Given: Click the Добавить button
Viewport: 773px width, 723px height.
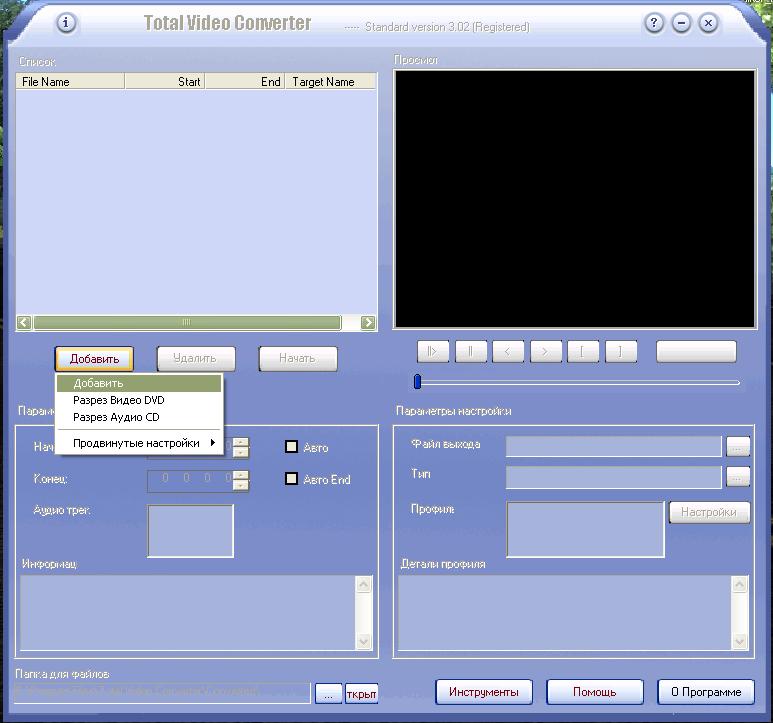Looking at the screenshot, I should point(94,359).
